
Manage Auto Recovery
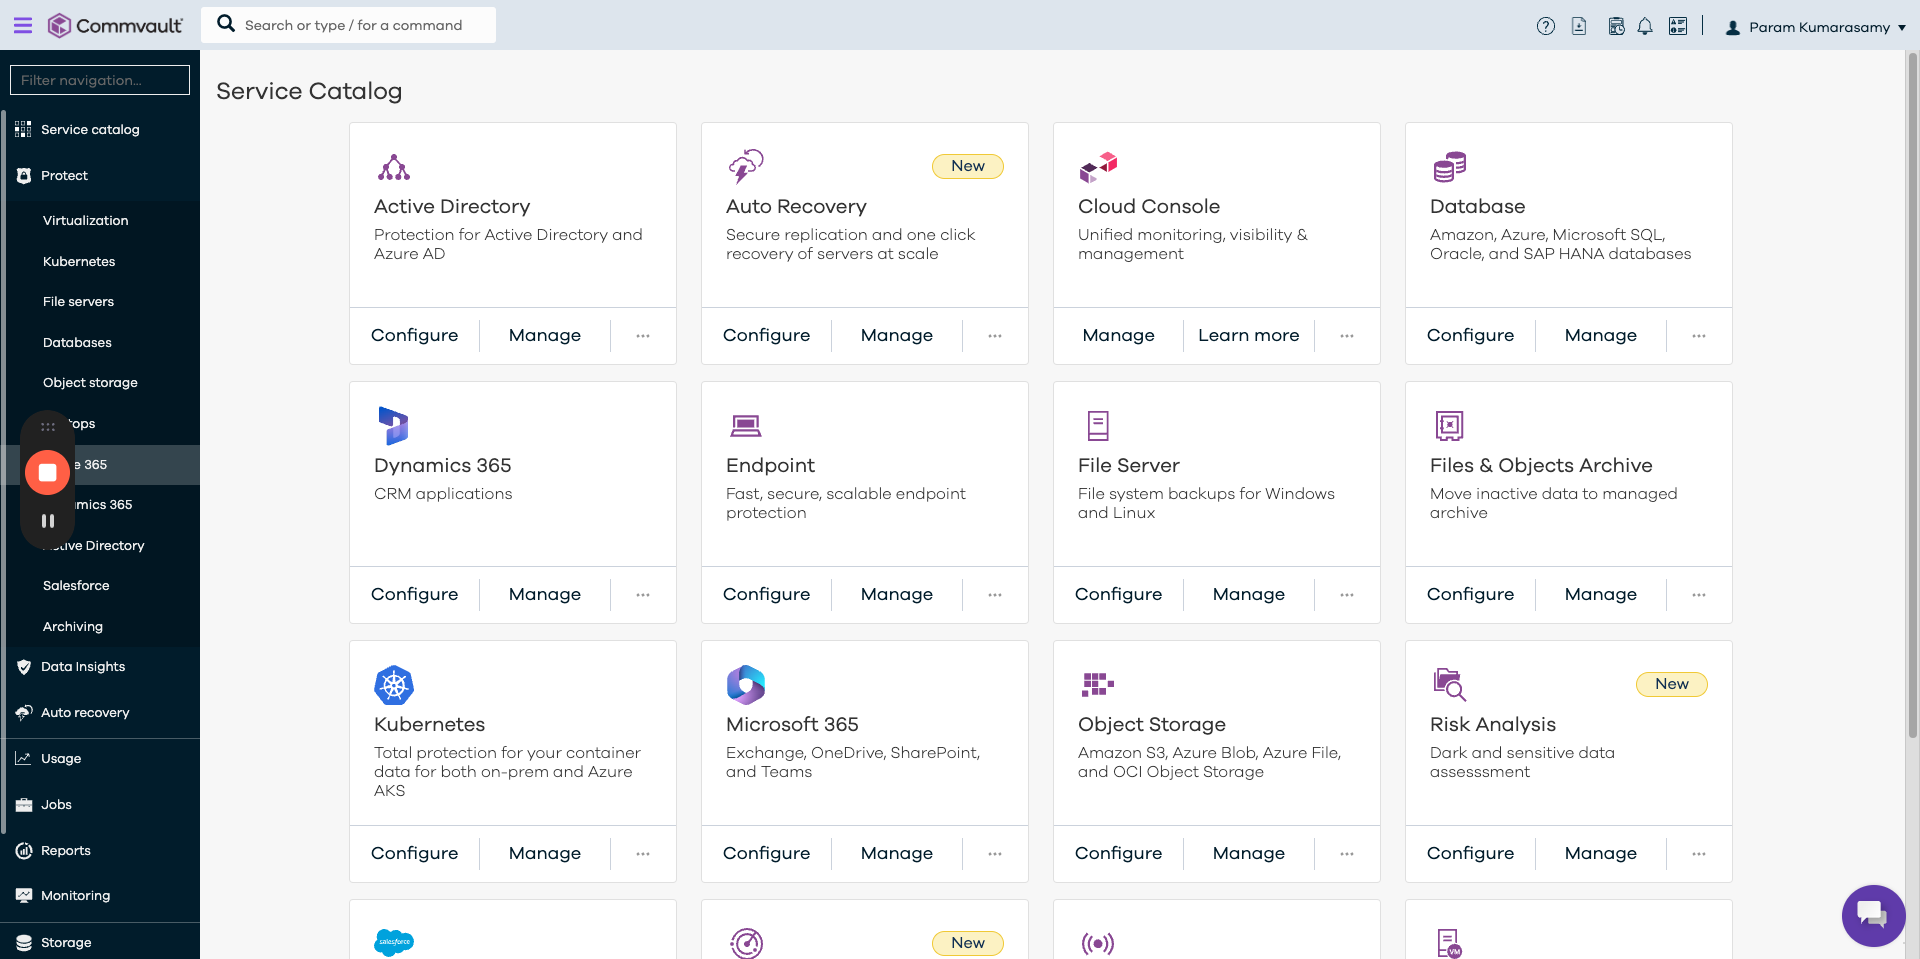point(897,336)
